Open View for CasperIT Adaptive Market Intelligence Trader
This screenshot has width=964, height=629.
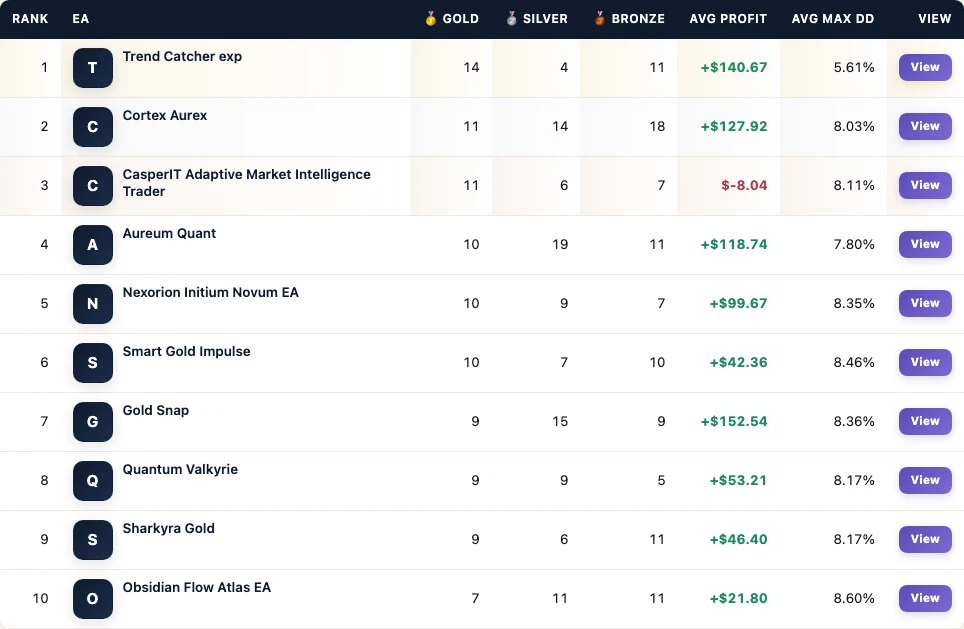925,185
